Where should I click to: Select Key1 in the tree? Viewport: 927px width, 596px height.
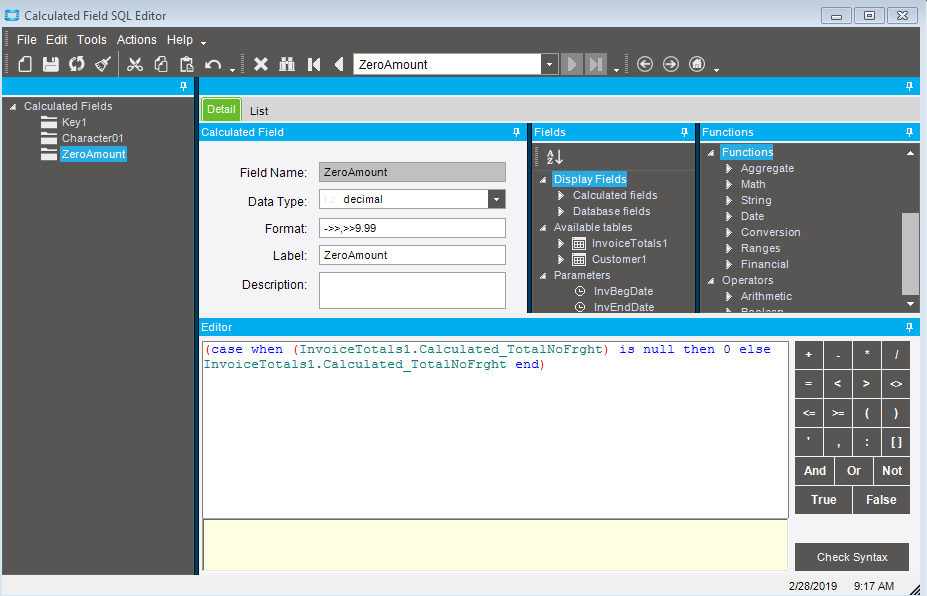click(74, 122)
